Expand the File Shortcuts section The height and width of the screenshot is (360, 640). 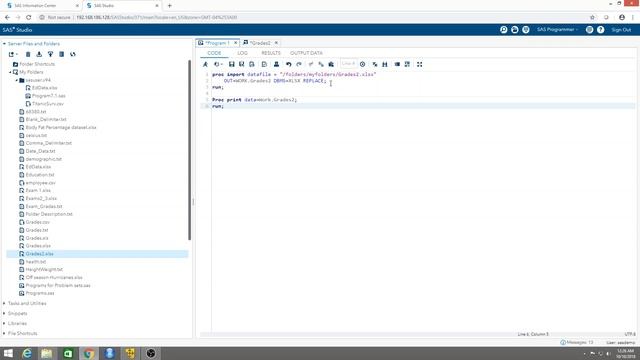(x=22, y=333)
